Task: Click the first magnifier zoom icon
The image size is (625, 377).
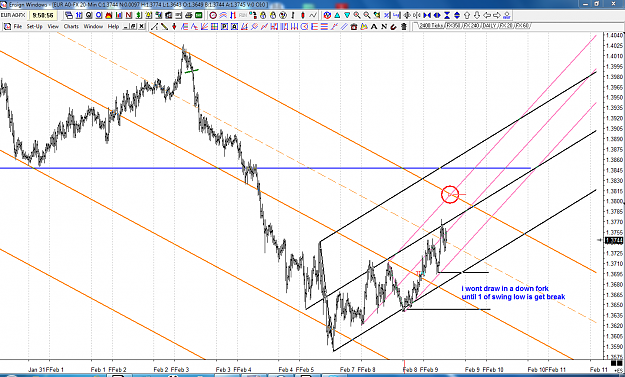Action: 357,15
